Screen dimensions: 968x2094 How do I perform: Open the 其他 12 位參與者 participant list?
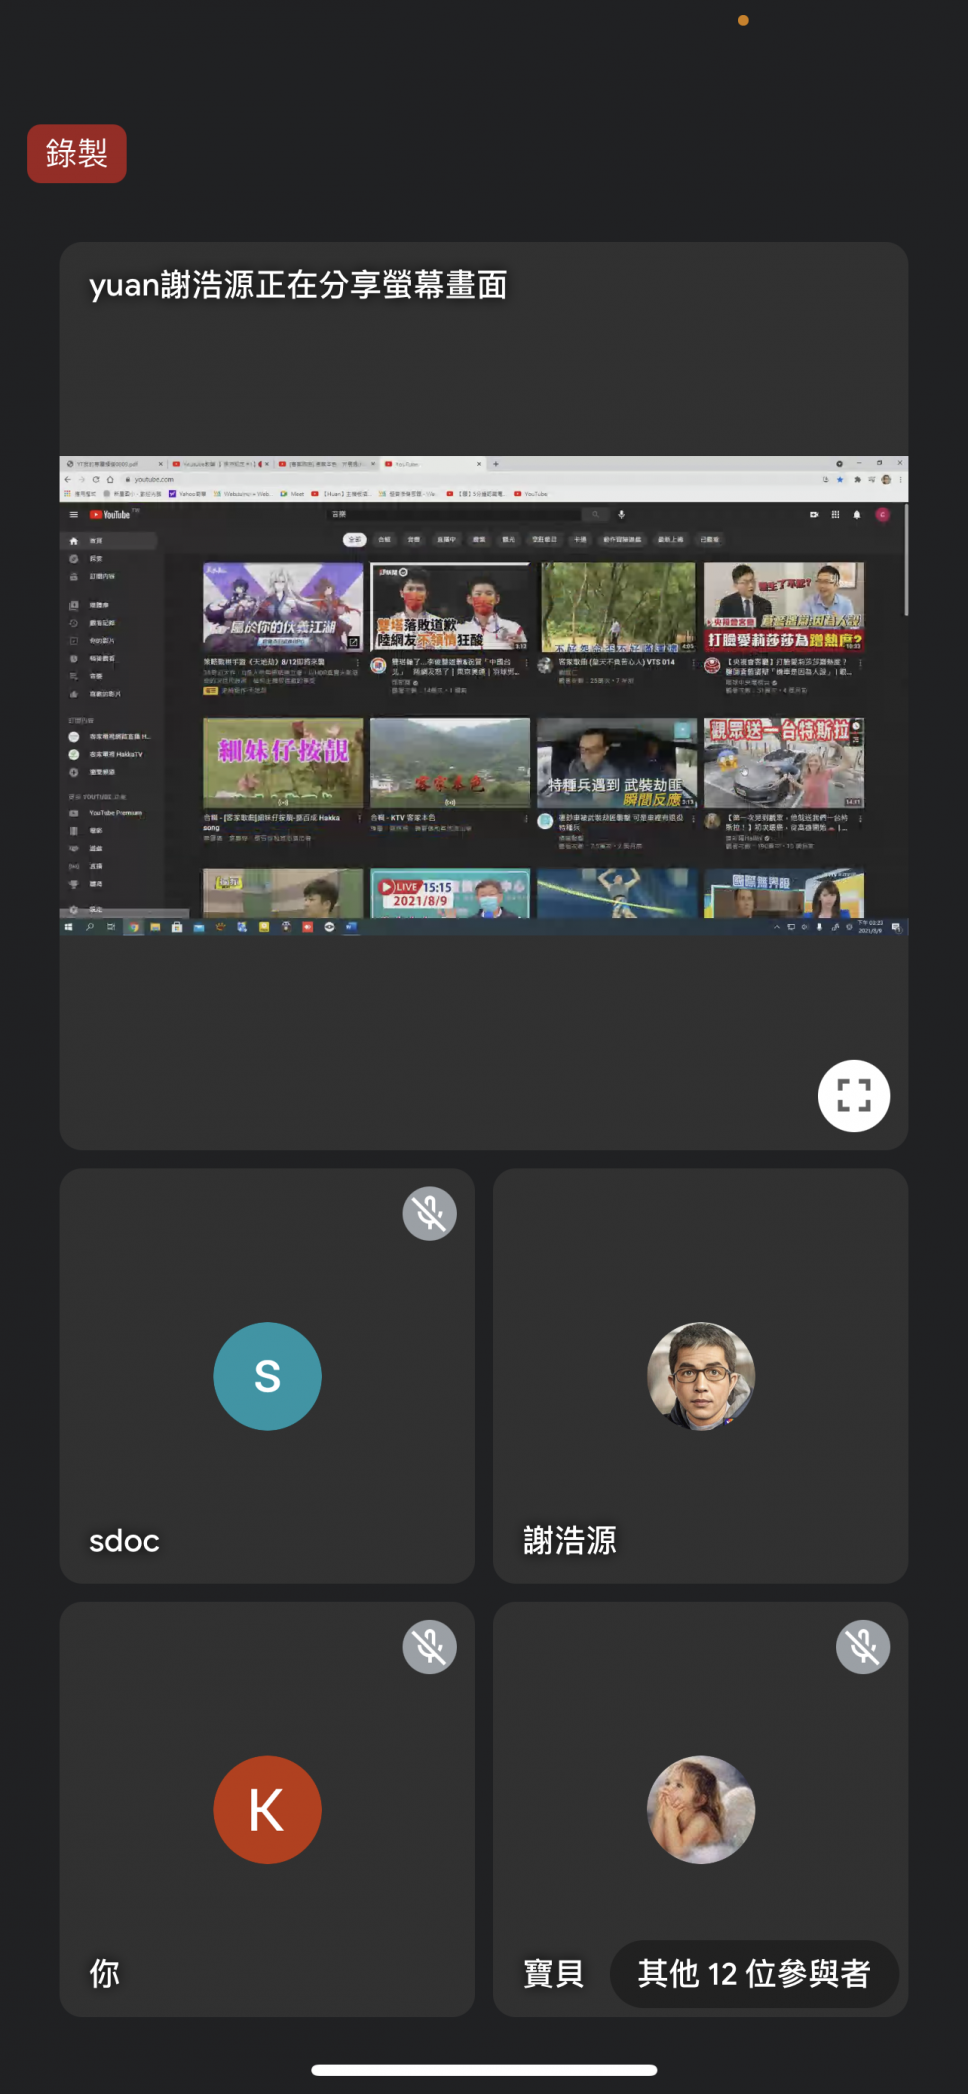(753, 1974)
